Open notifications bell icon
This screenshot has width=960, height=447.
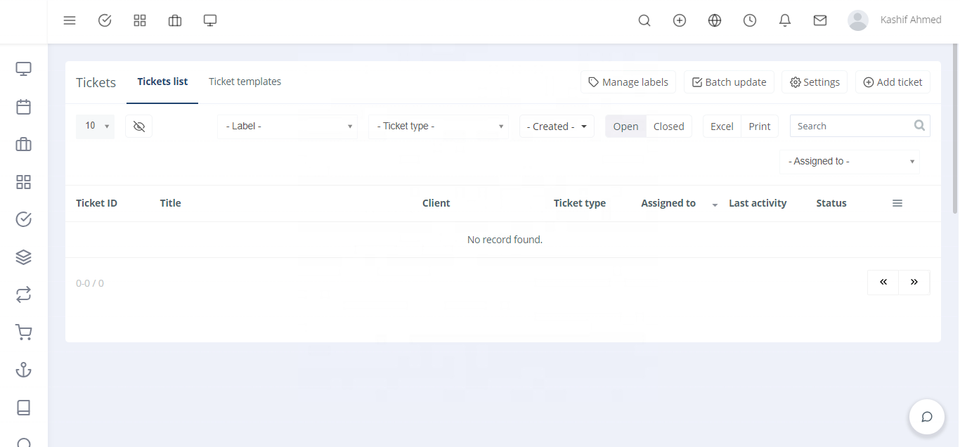(x=785, y=20)
